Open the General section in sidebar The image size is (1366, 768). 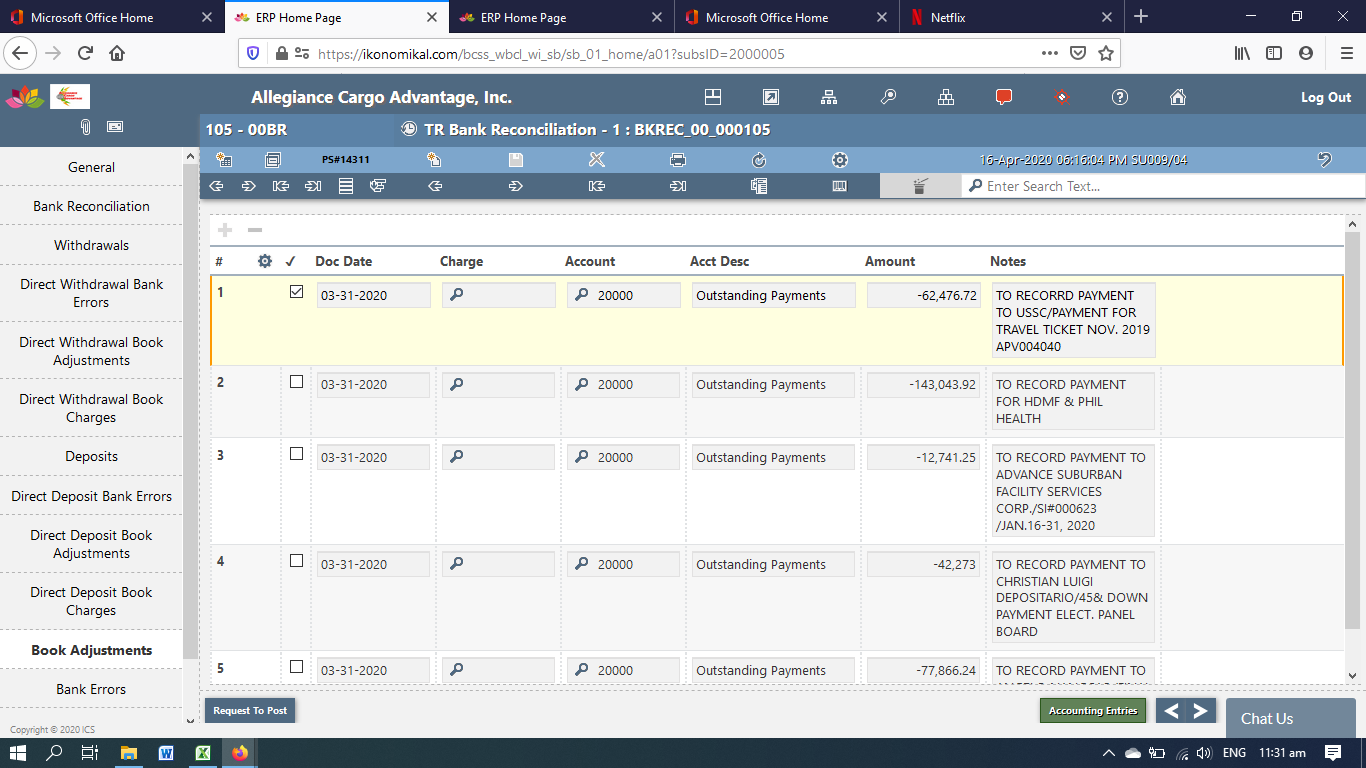(91, 167)
